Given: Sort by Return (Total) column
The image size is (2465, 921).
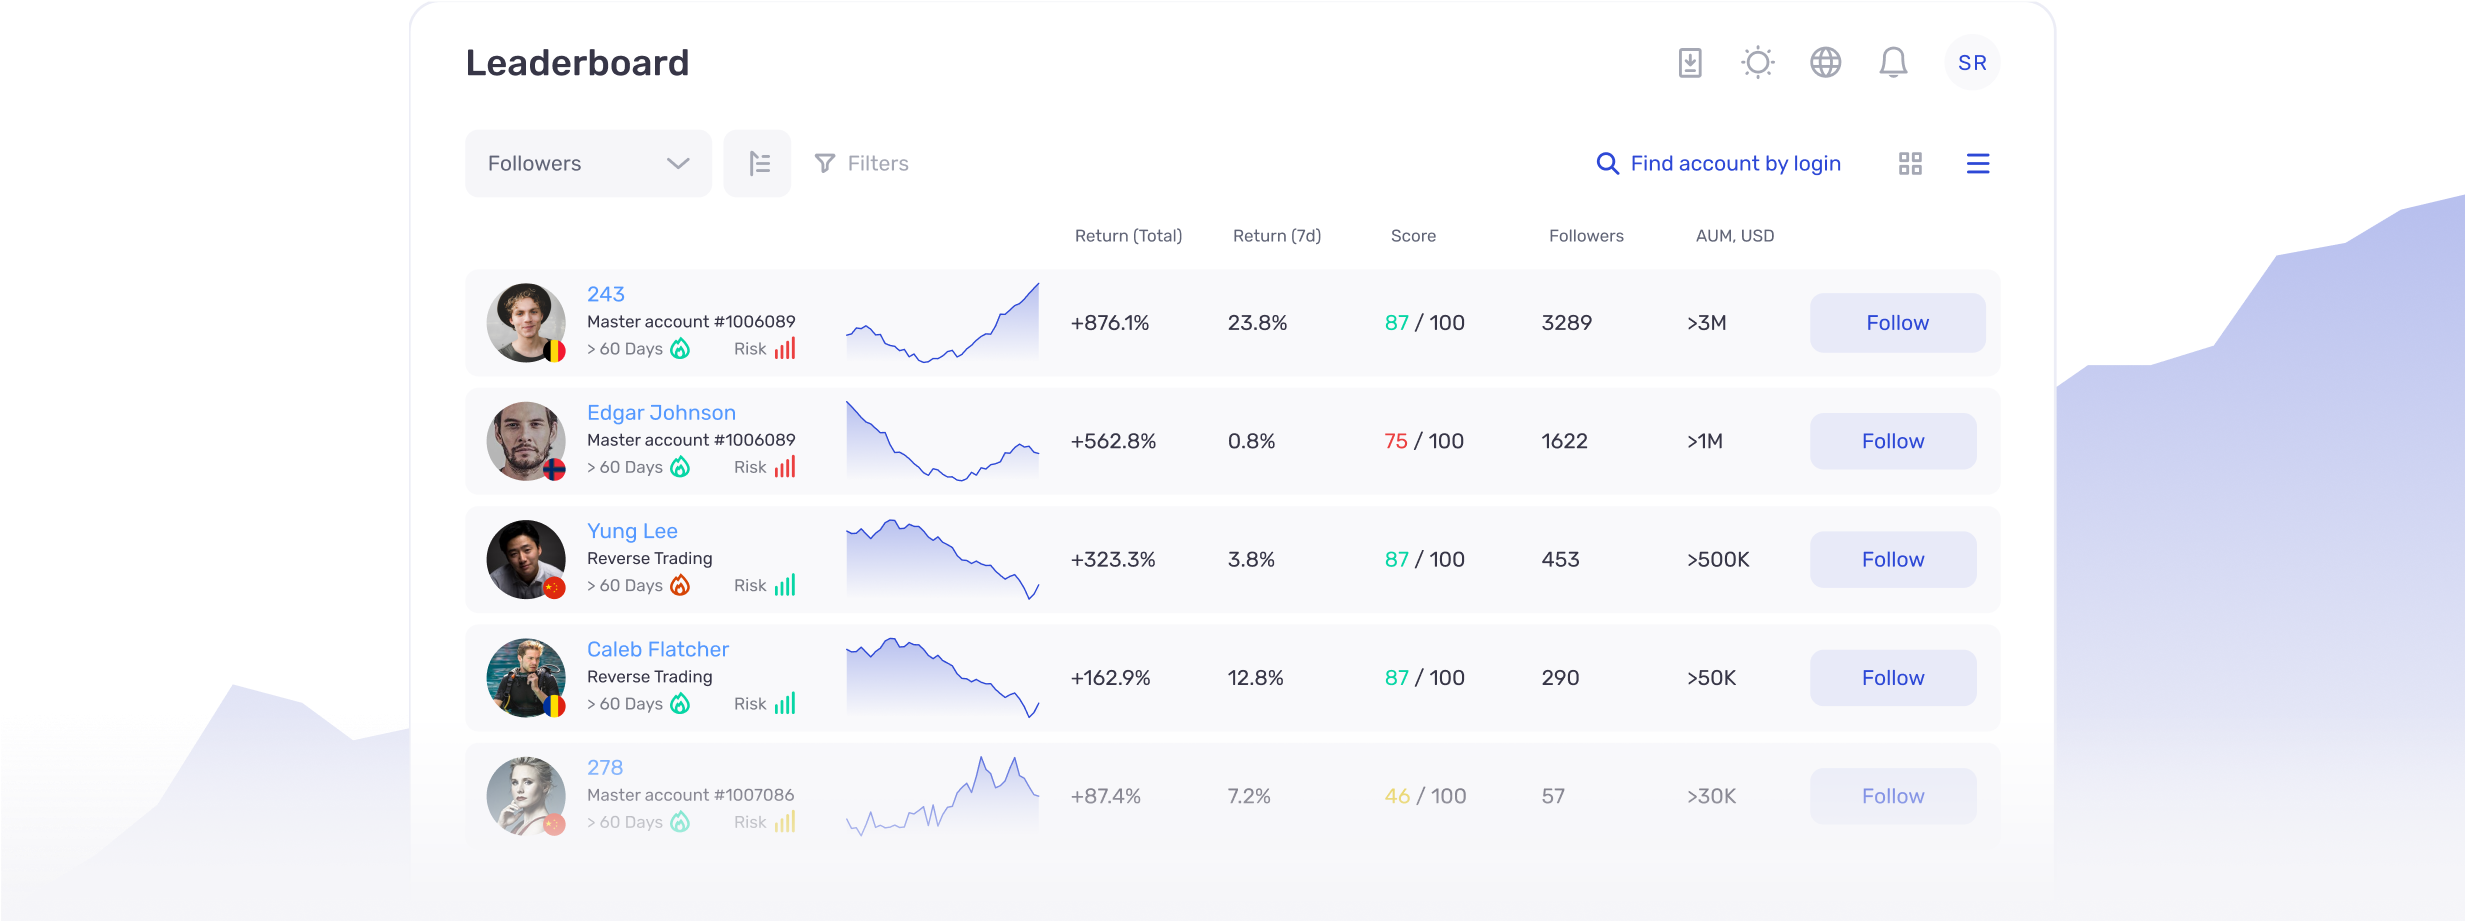Looking at the screenshot, I should pyautogui.click(x=1128, y=236).
